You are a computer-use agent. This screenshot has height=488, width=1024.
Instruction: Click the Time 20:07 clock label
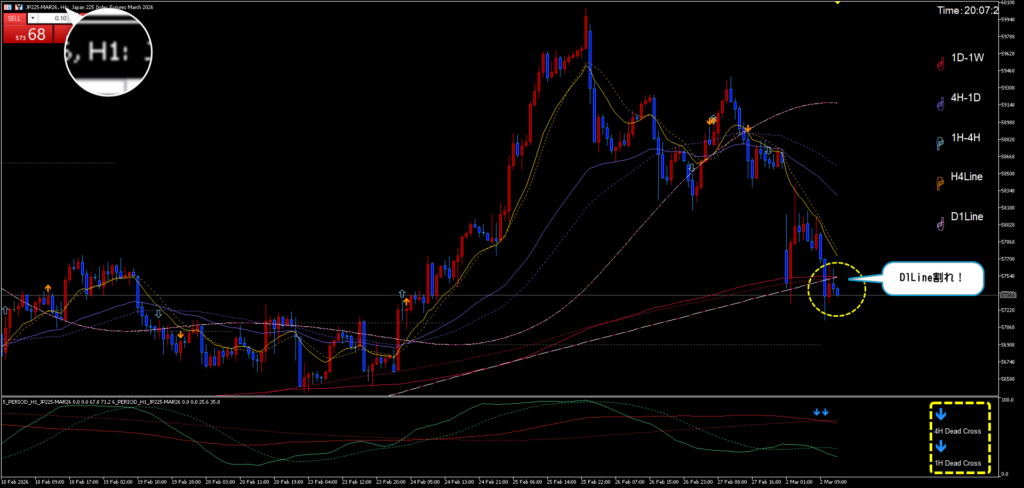(977, 10)
